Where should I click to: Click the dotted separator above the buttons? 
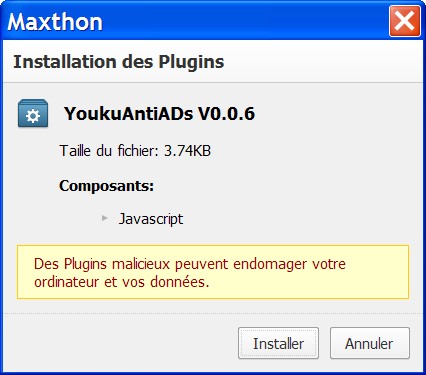(213, 313)
